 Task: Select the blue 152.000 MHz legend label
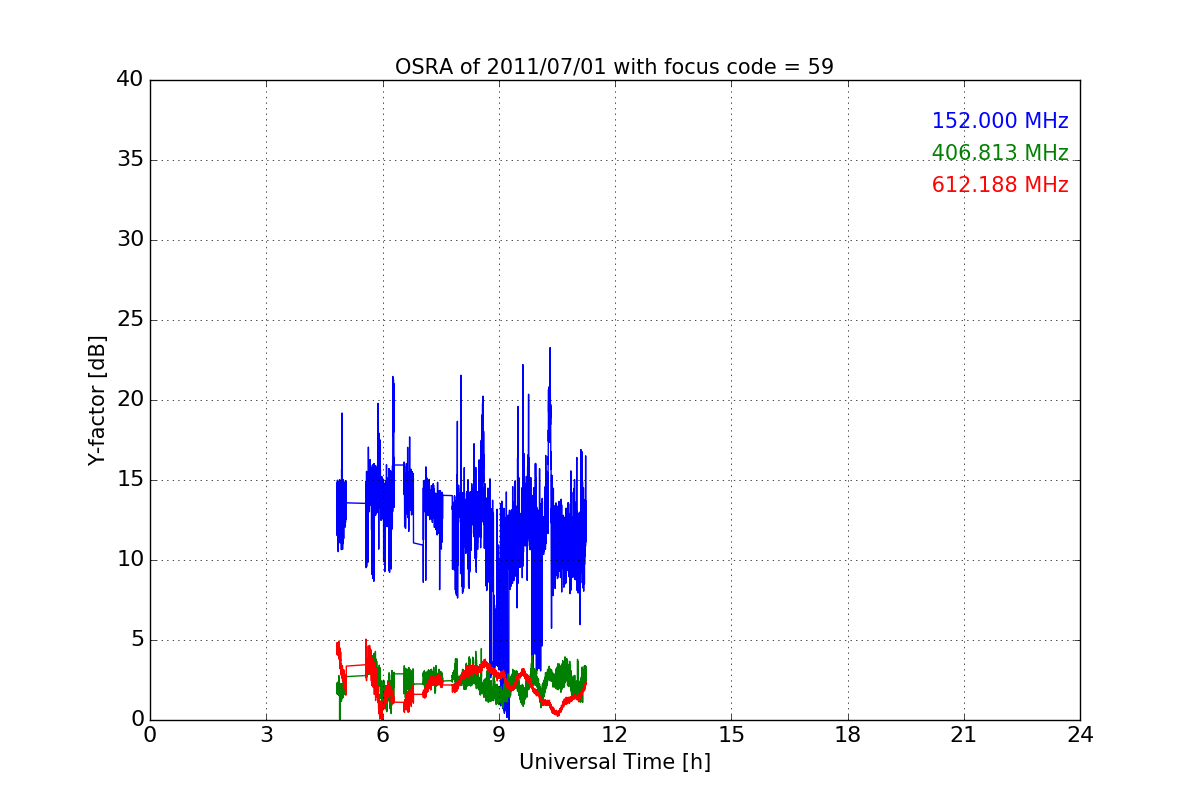point(1000,121)
